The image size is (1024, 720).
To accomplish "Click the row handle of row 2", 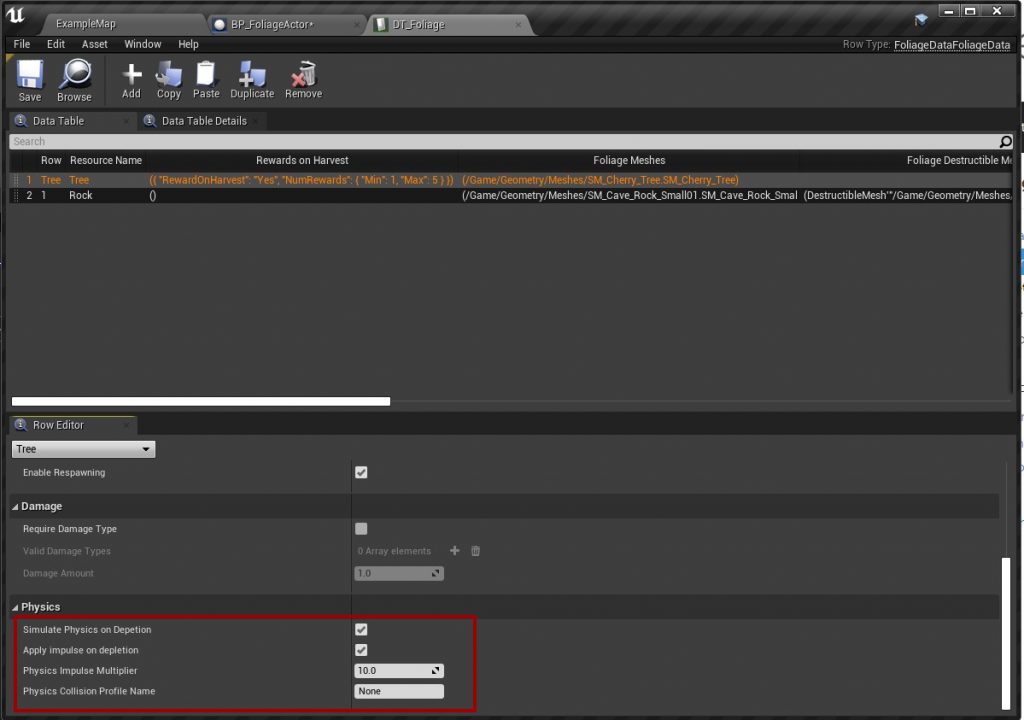I will [16, 195].
